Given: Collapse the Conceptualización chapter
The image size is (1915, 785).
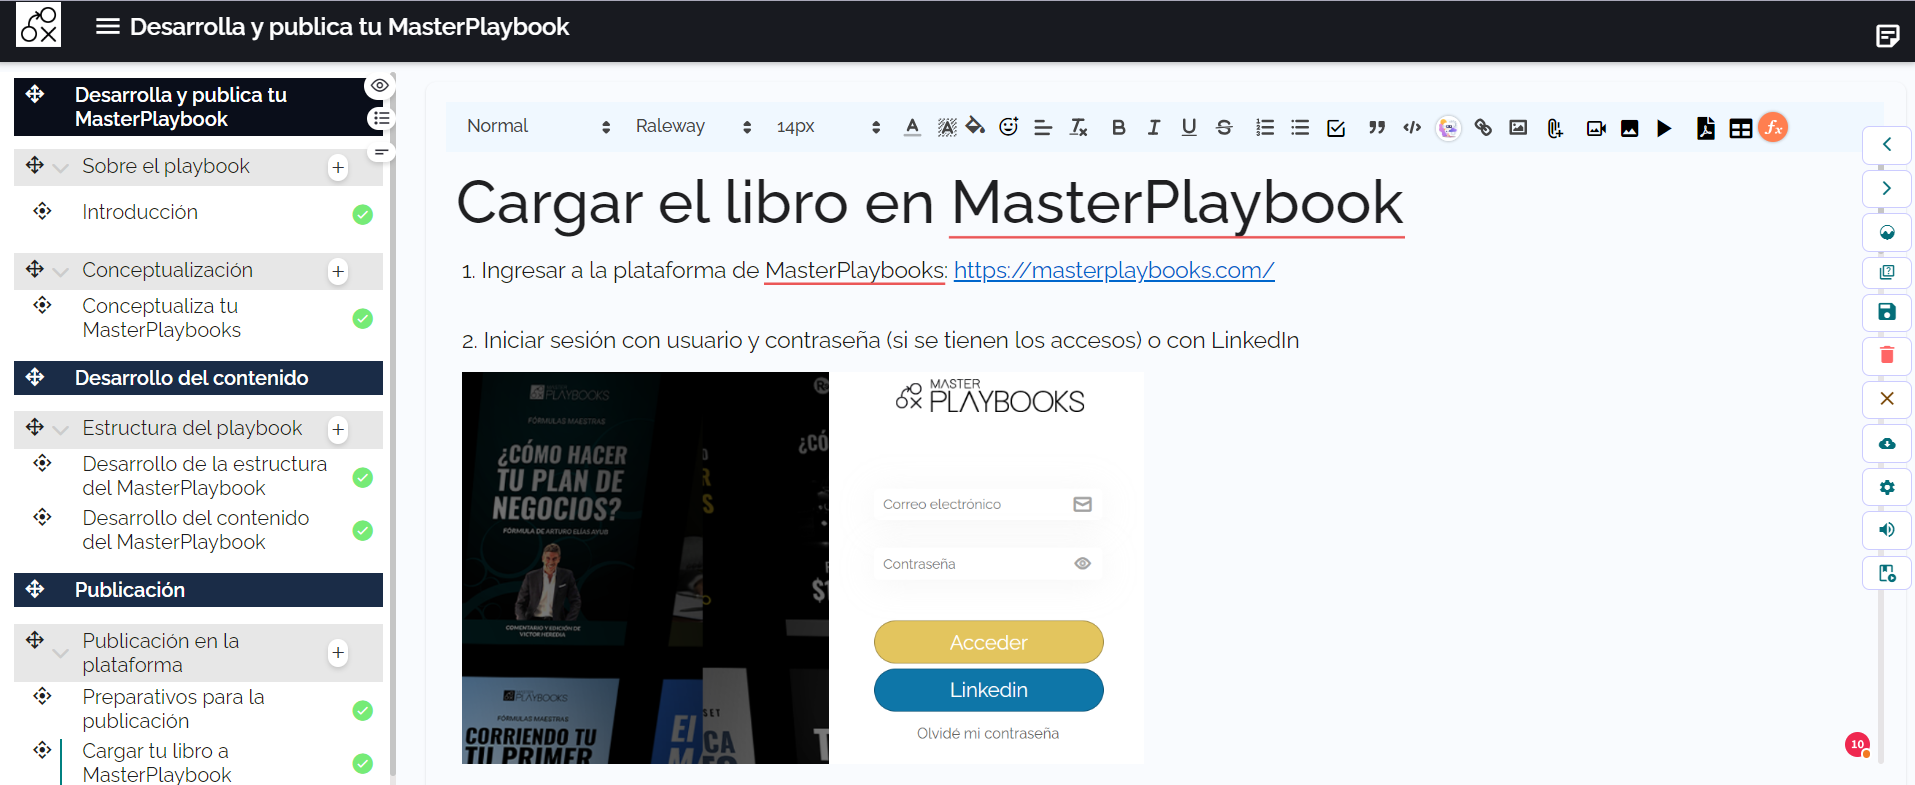Looking at the screenshot, I should (x=61, y=272).
